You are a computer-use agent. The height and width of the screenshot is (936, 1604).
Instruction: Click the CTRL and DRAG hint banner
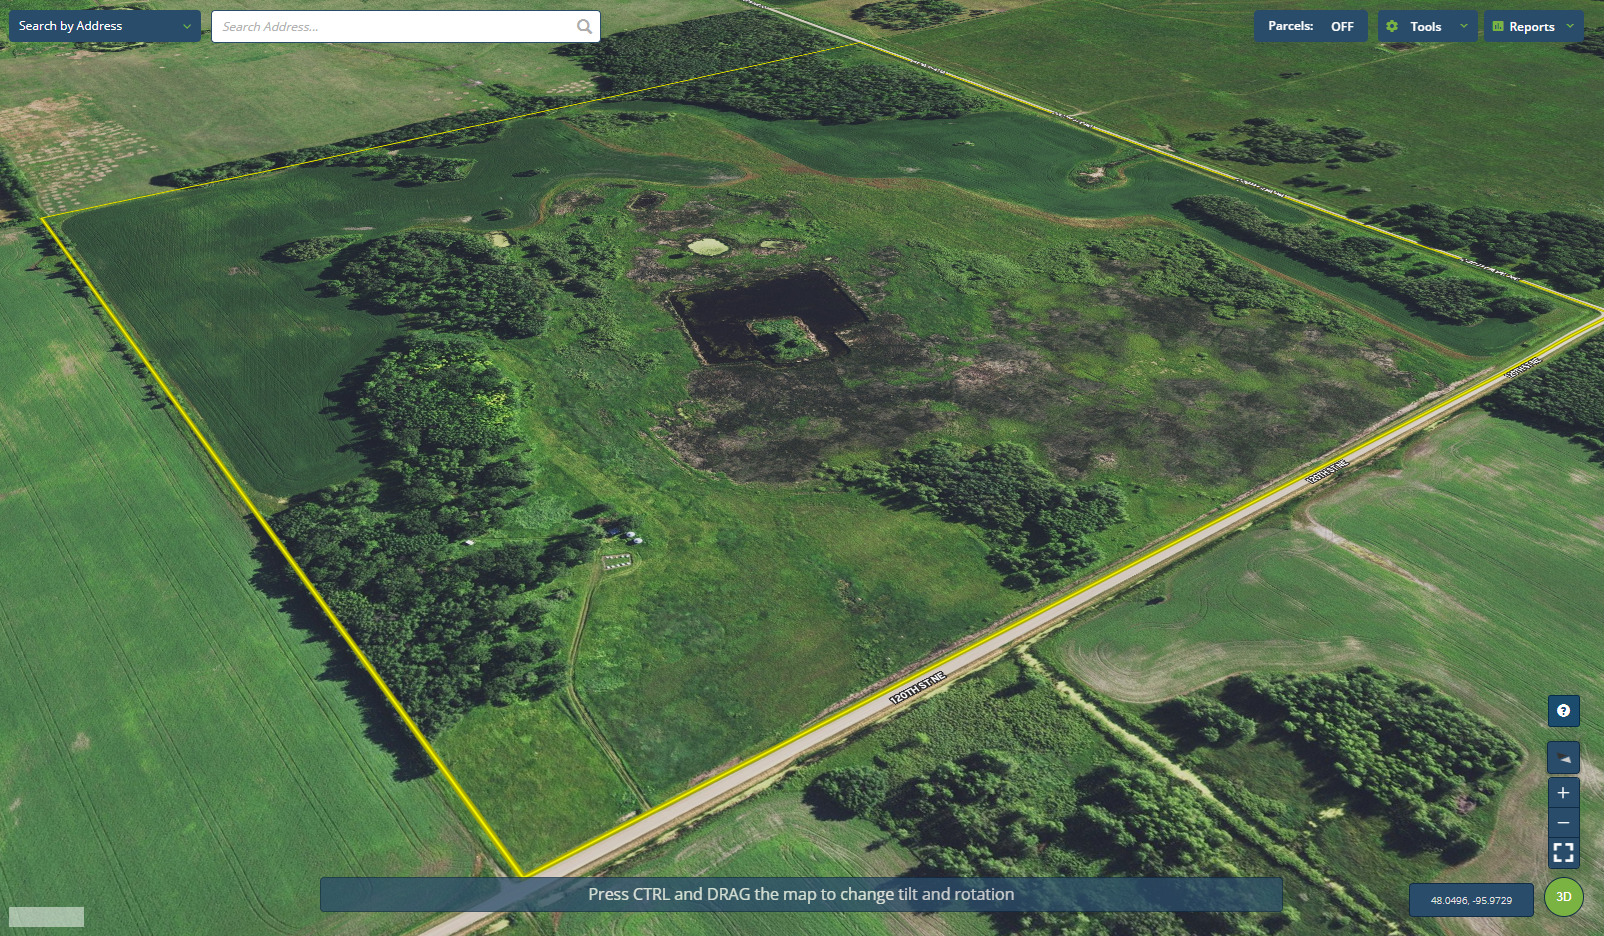coord(800,895)
